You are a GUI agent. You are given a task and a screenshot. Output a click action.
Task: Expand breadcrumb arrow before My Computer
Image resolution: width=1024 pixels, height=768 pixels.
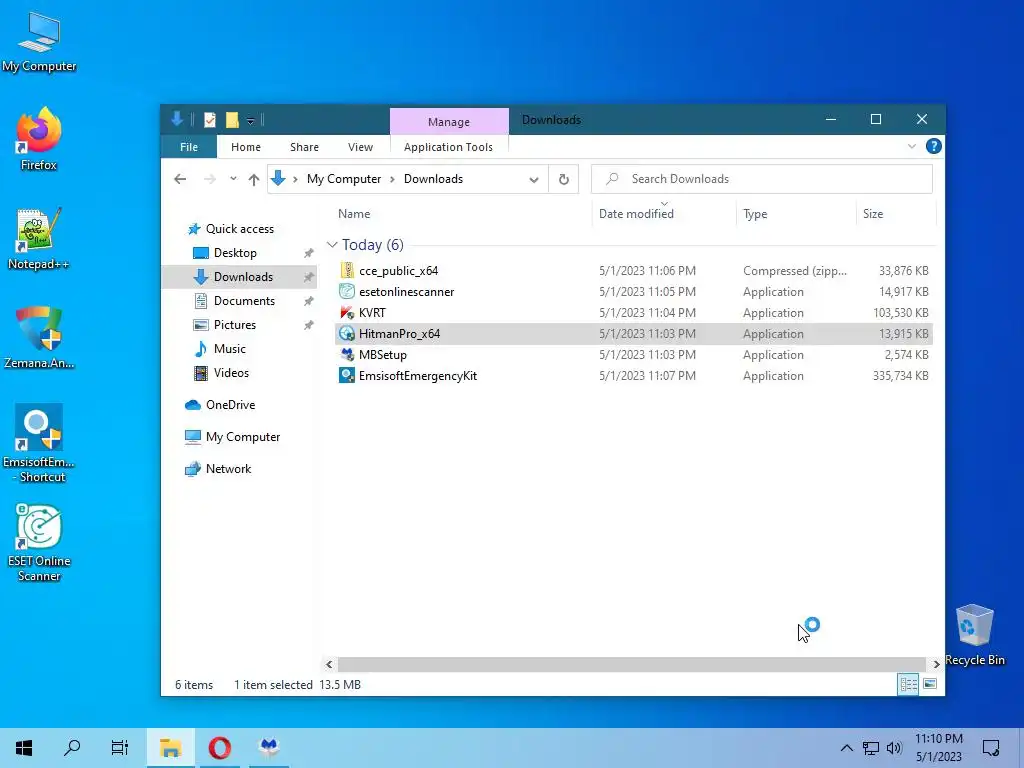point(295,180)
